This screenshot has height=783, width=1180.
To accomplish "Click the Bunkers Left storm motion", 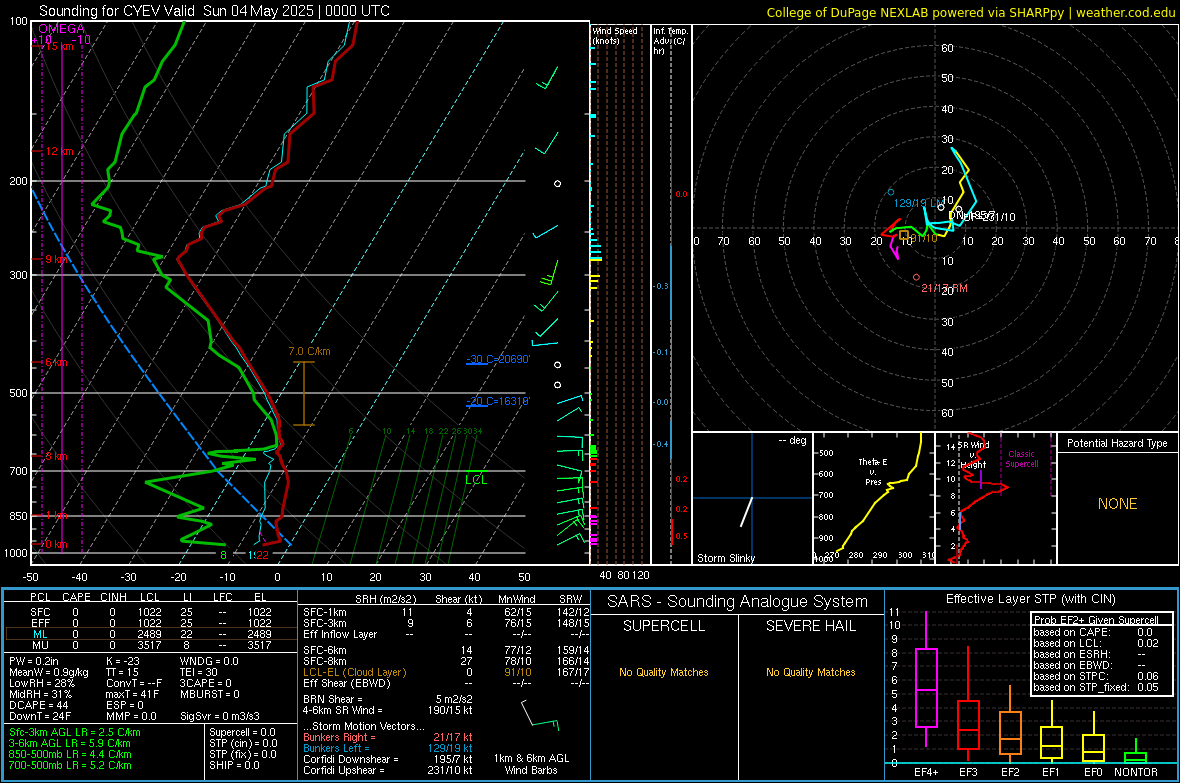I will click(x=388, y=748).
